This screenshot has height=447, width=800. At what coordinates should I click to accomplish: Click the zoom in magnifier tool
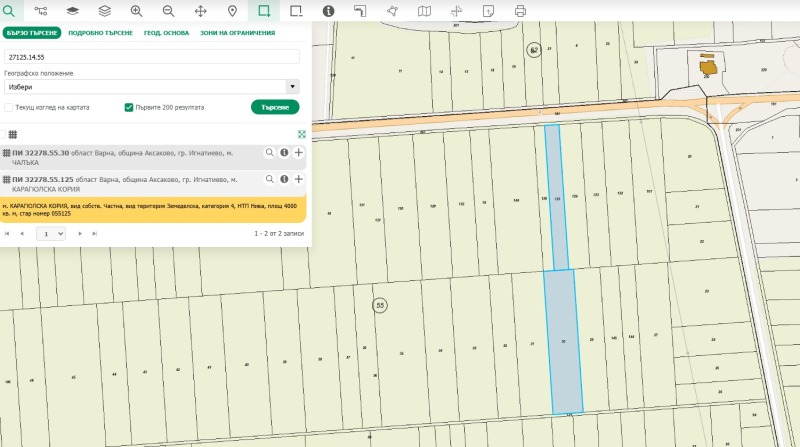pyautogui.click(x=136, y=11)
